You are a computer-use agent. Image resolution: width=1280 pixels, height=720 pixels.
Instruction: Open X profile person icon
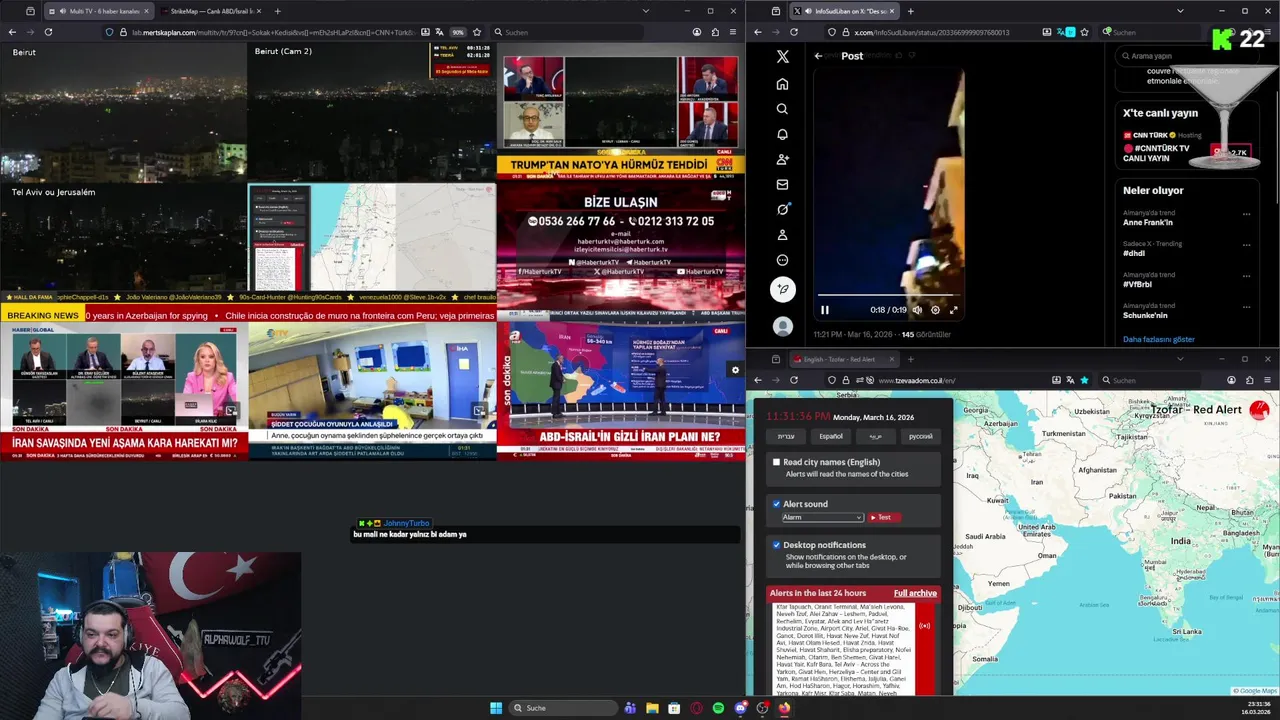(782, 235)
